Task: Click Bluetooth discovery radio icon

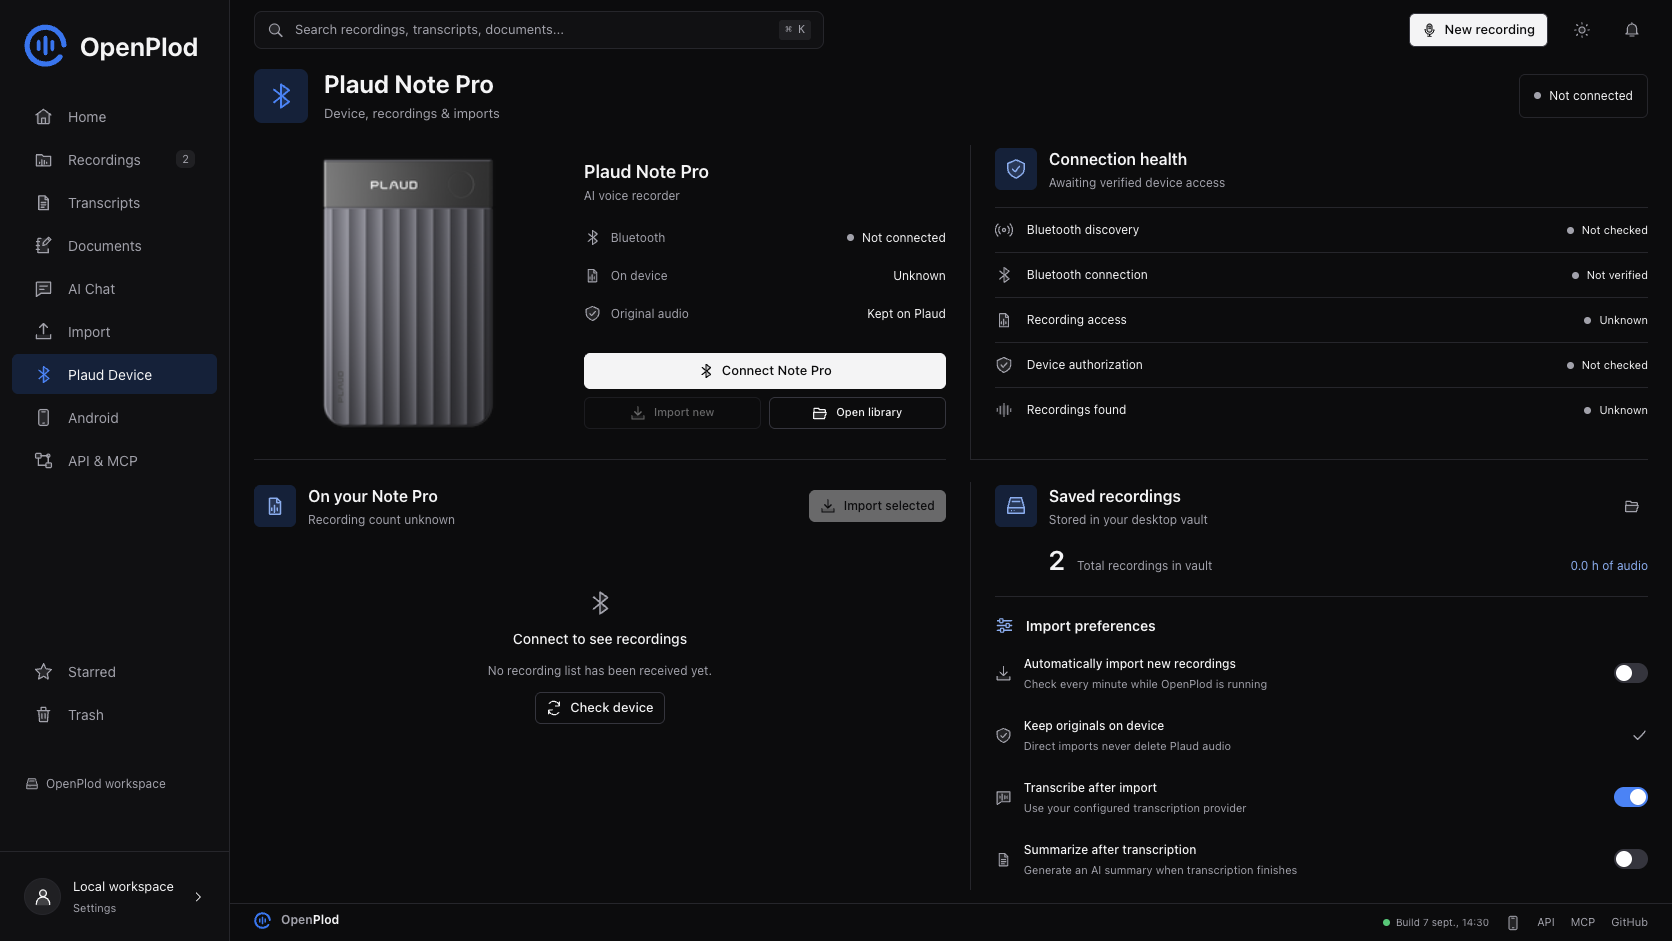Action: (1004, 230)
